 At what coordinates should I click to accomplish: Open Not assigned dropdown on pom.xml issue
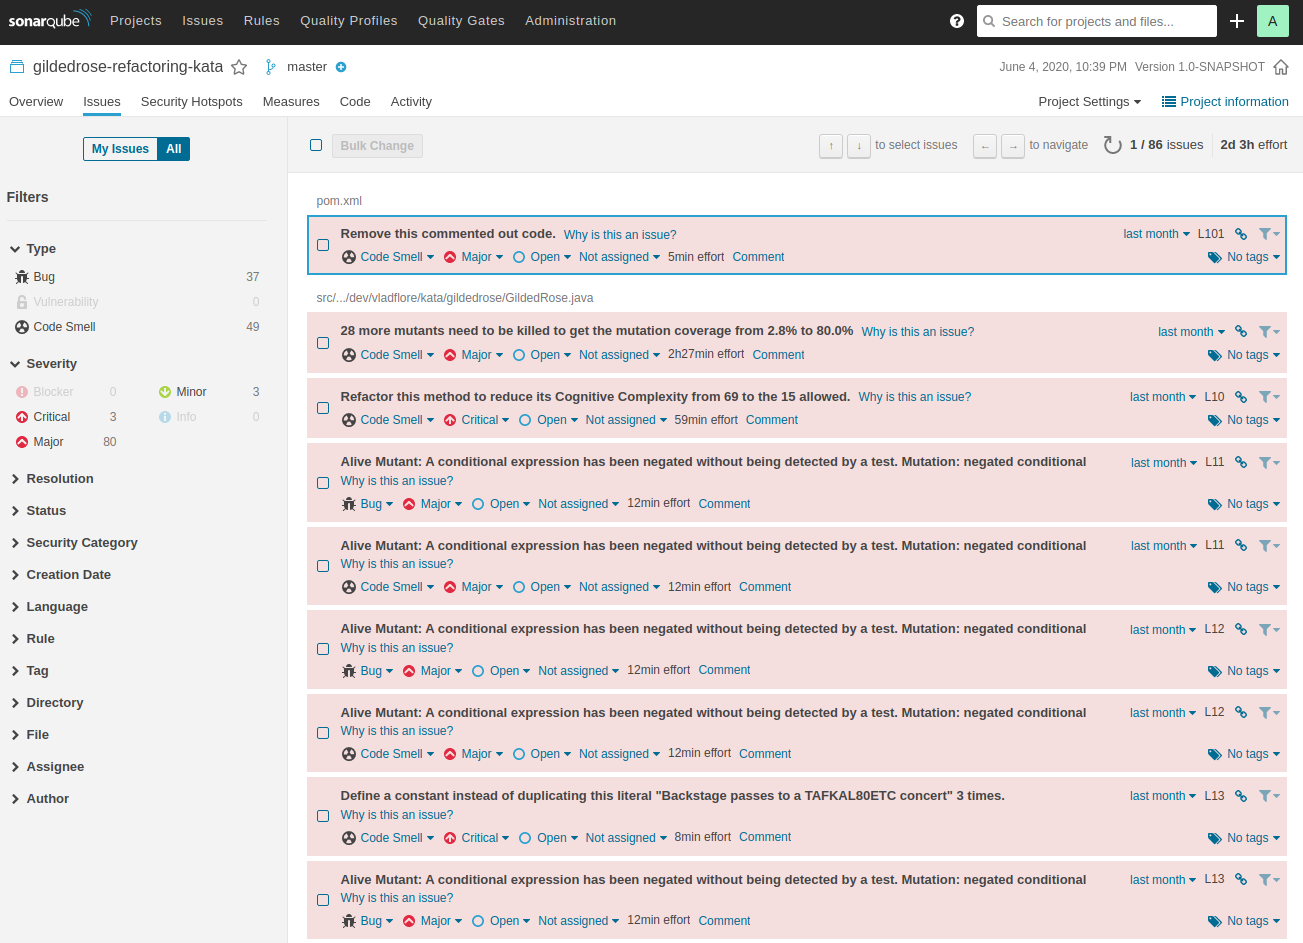[619, 257]
